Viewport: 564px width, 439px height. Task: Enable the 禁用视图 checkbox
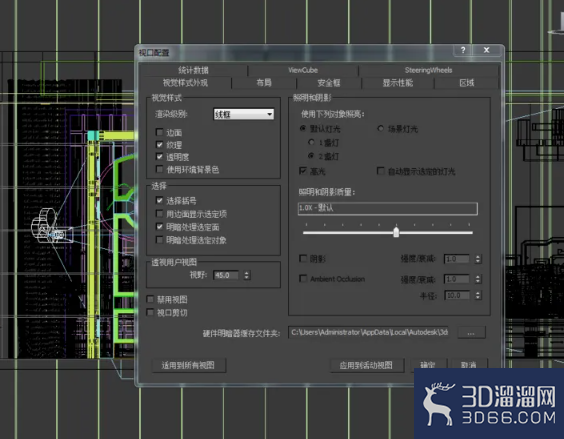[x=150, y=299]
